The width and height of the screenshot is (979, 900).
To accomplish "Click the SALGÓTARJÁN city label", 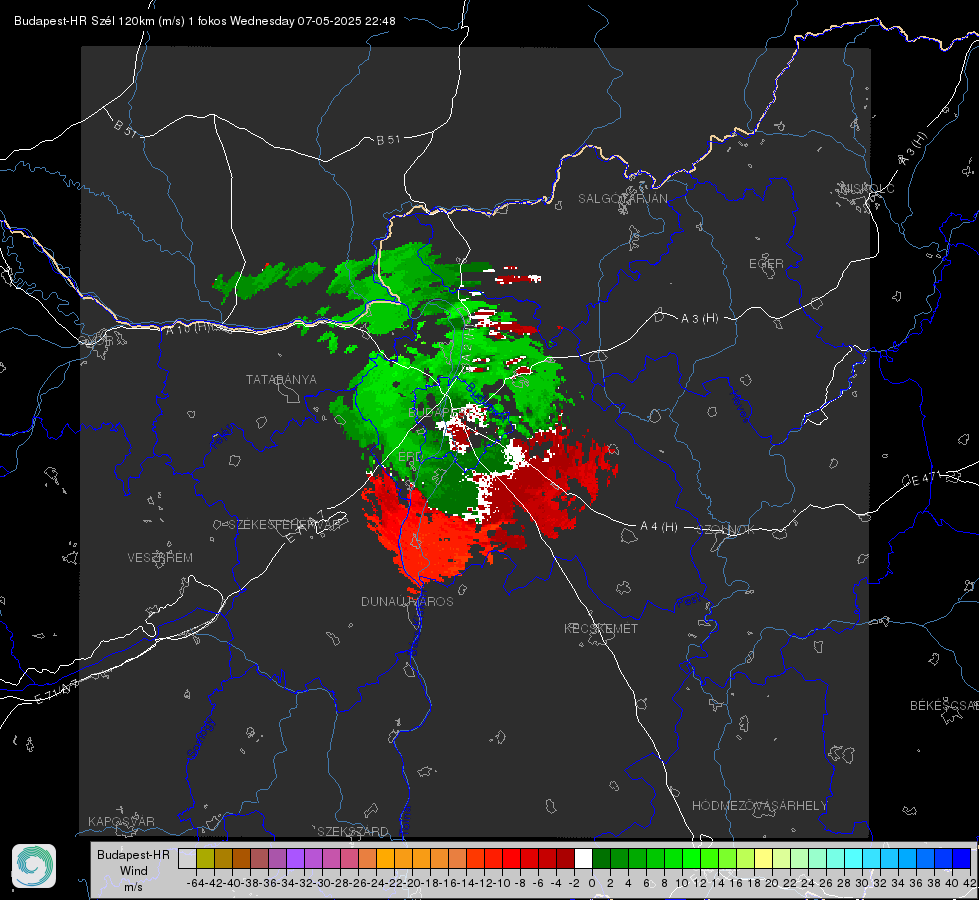I will coord(622,199).
